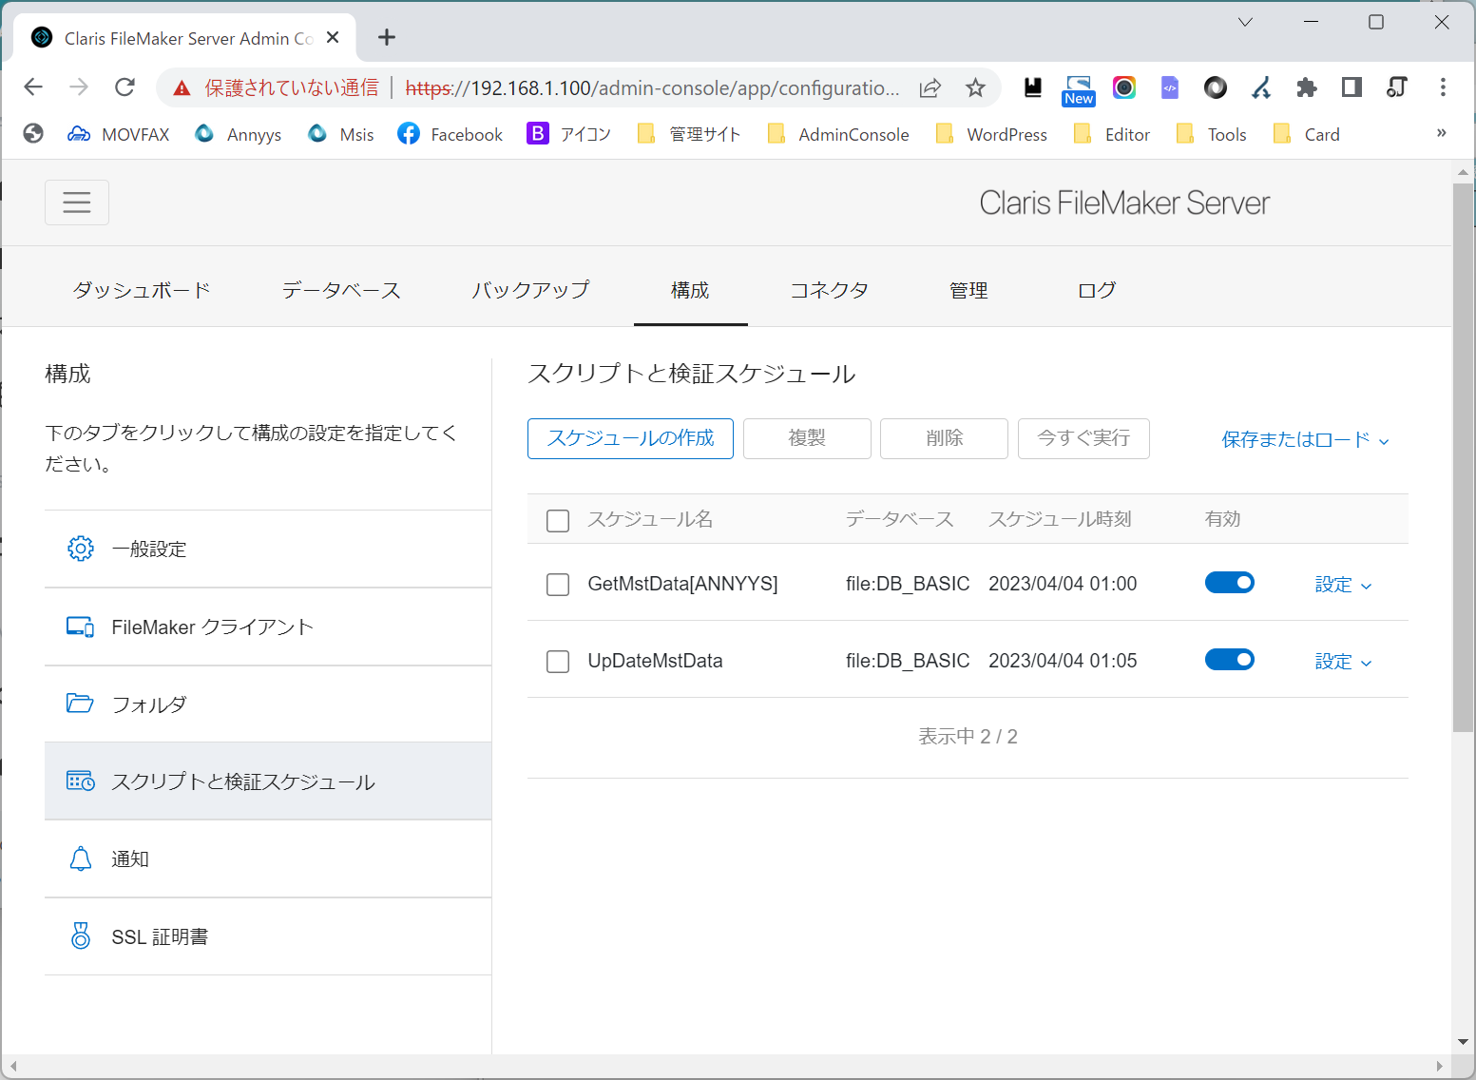Open the hamburger navigation menu
The width and height of the screenshot is (1476, 1080).
point(77,203)
